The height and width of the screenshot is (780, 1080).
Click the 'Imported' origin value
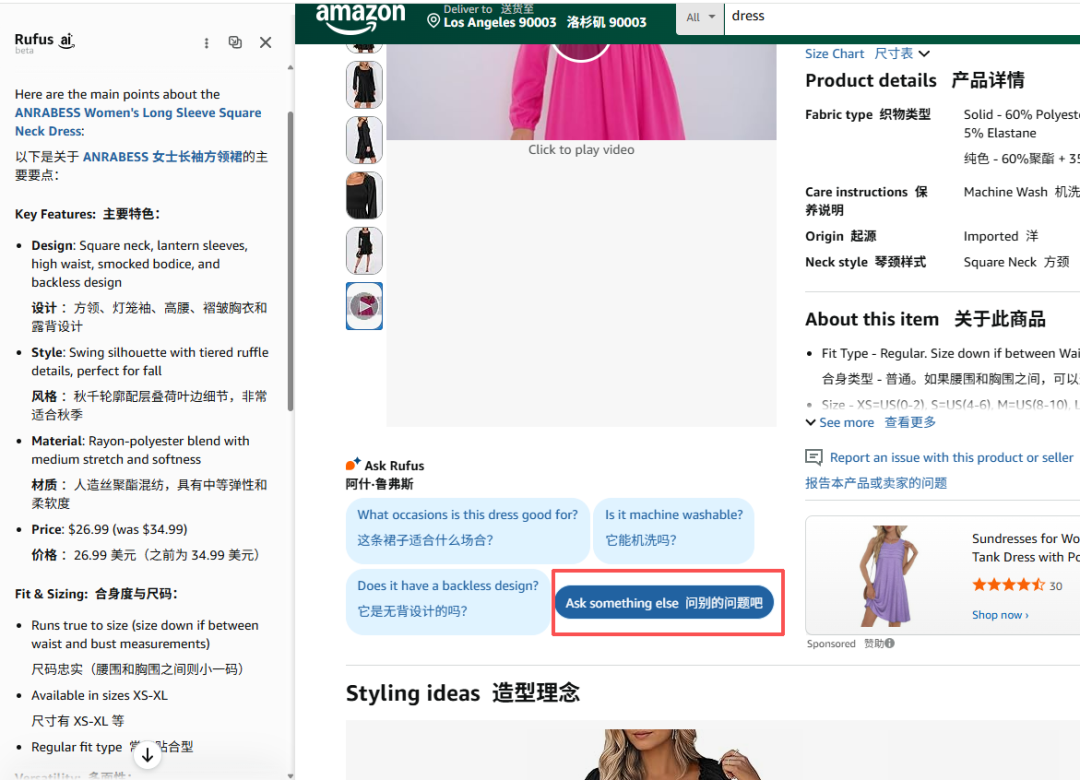point(990,236)
